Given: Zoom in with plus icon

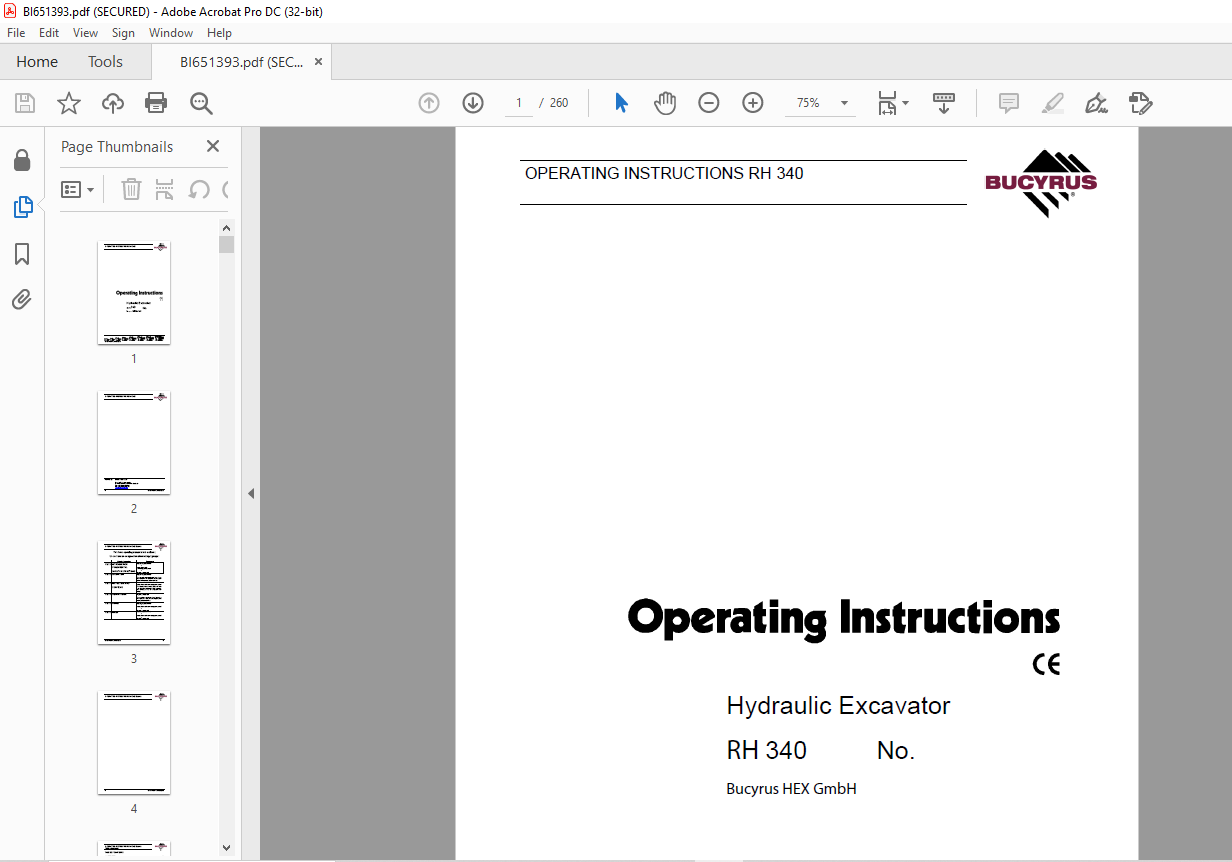Looking at the screenshot, I should 753,103.
